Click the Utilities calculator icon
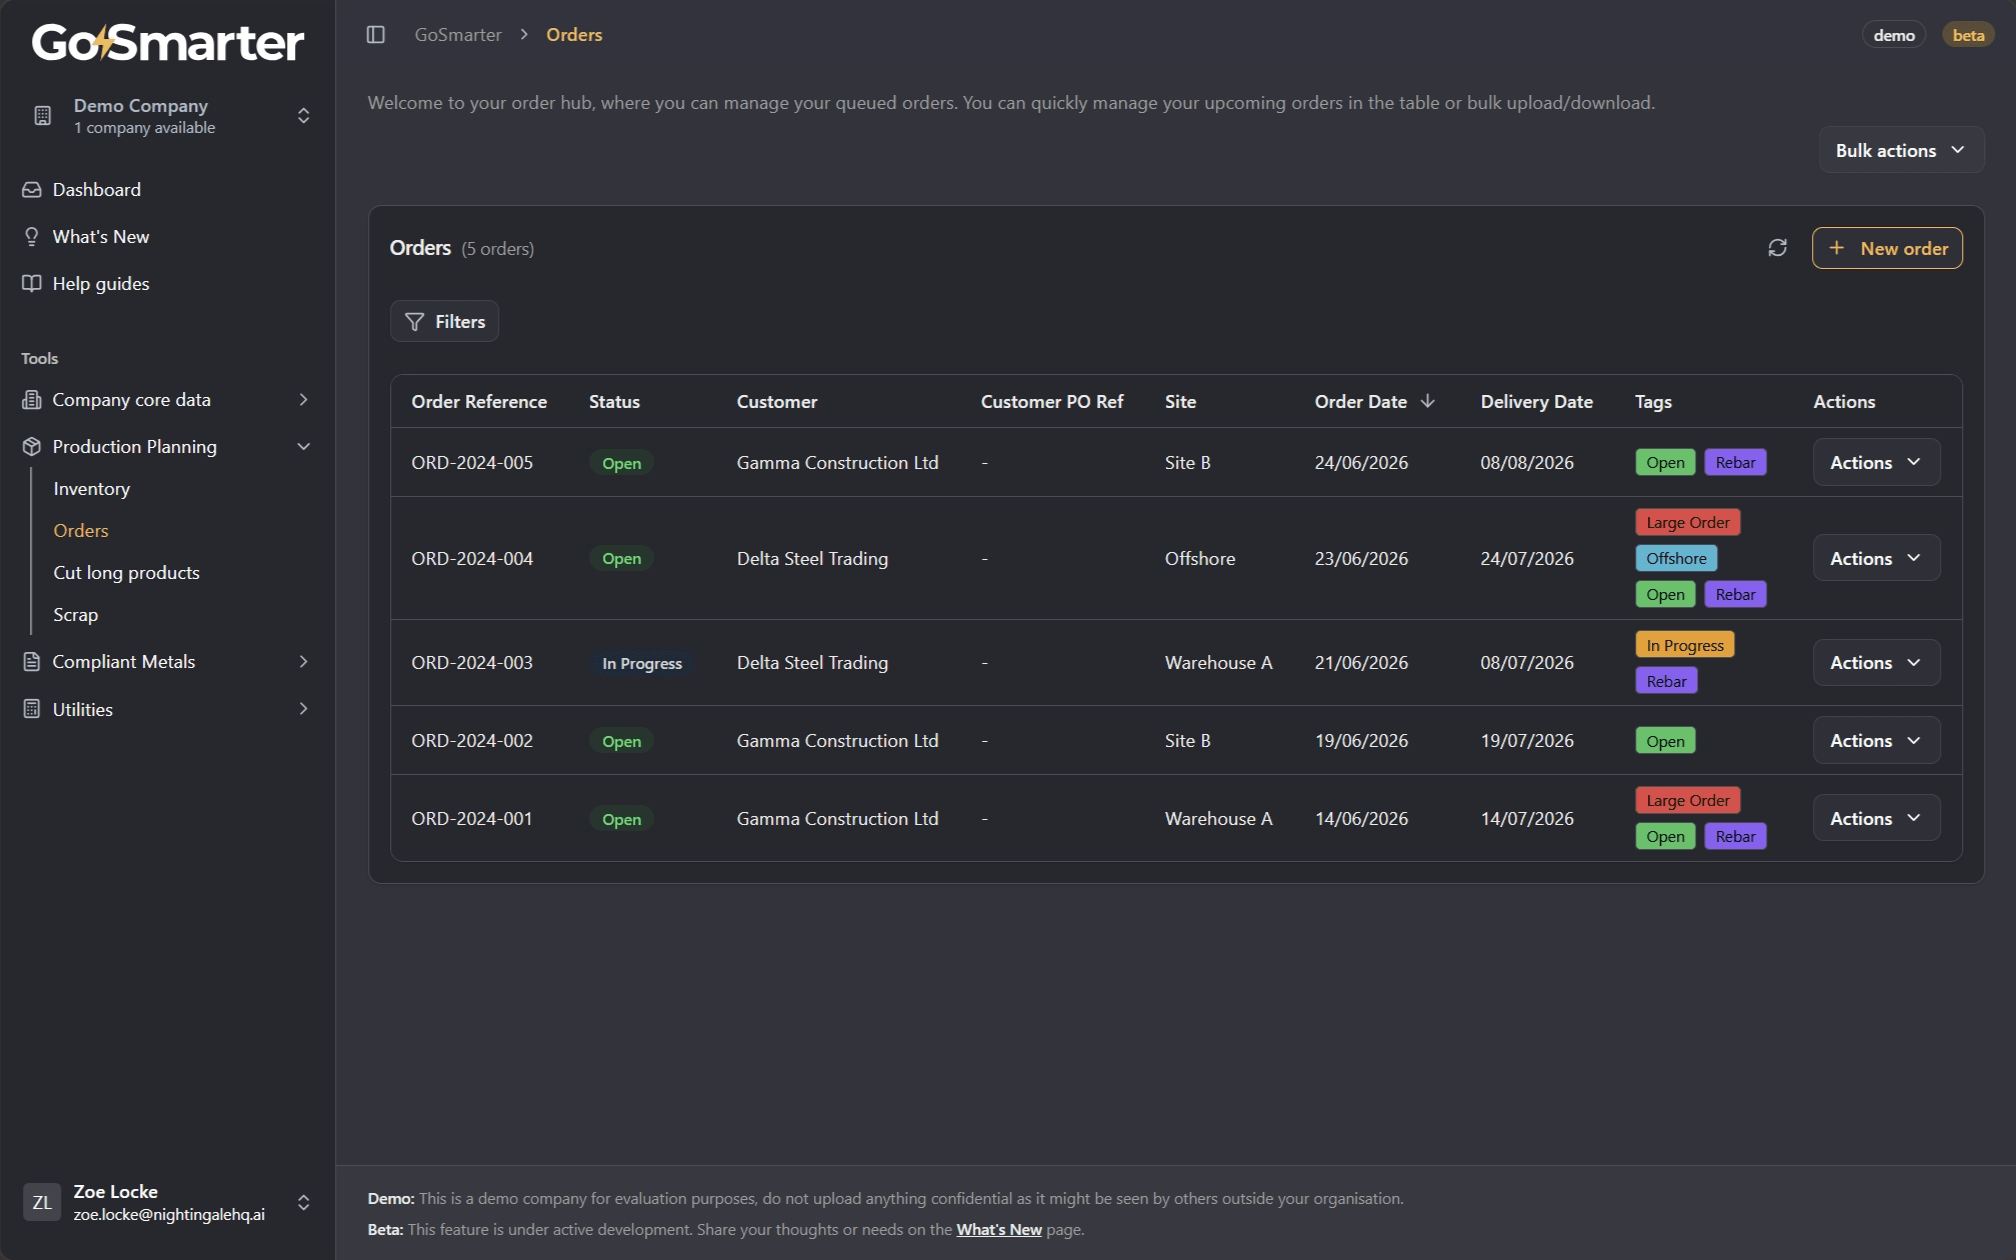The image size is (2016, 1260). [32, 709]
